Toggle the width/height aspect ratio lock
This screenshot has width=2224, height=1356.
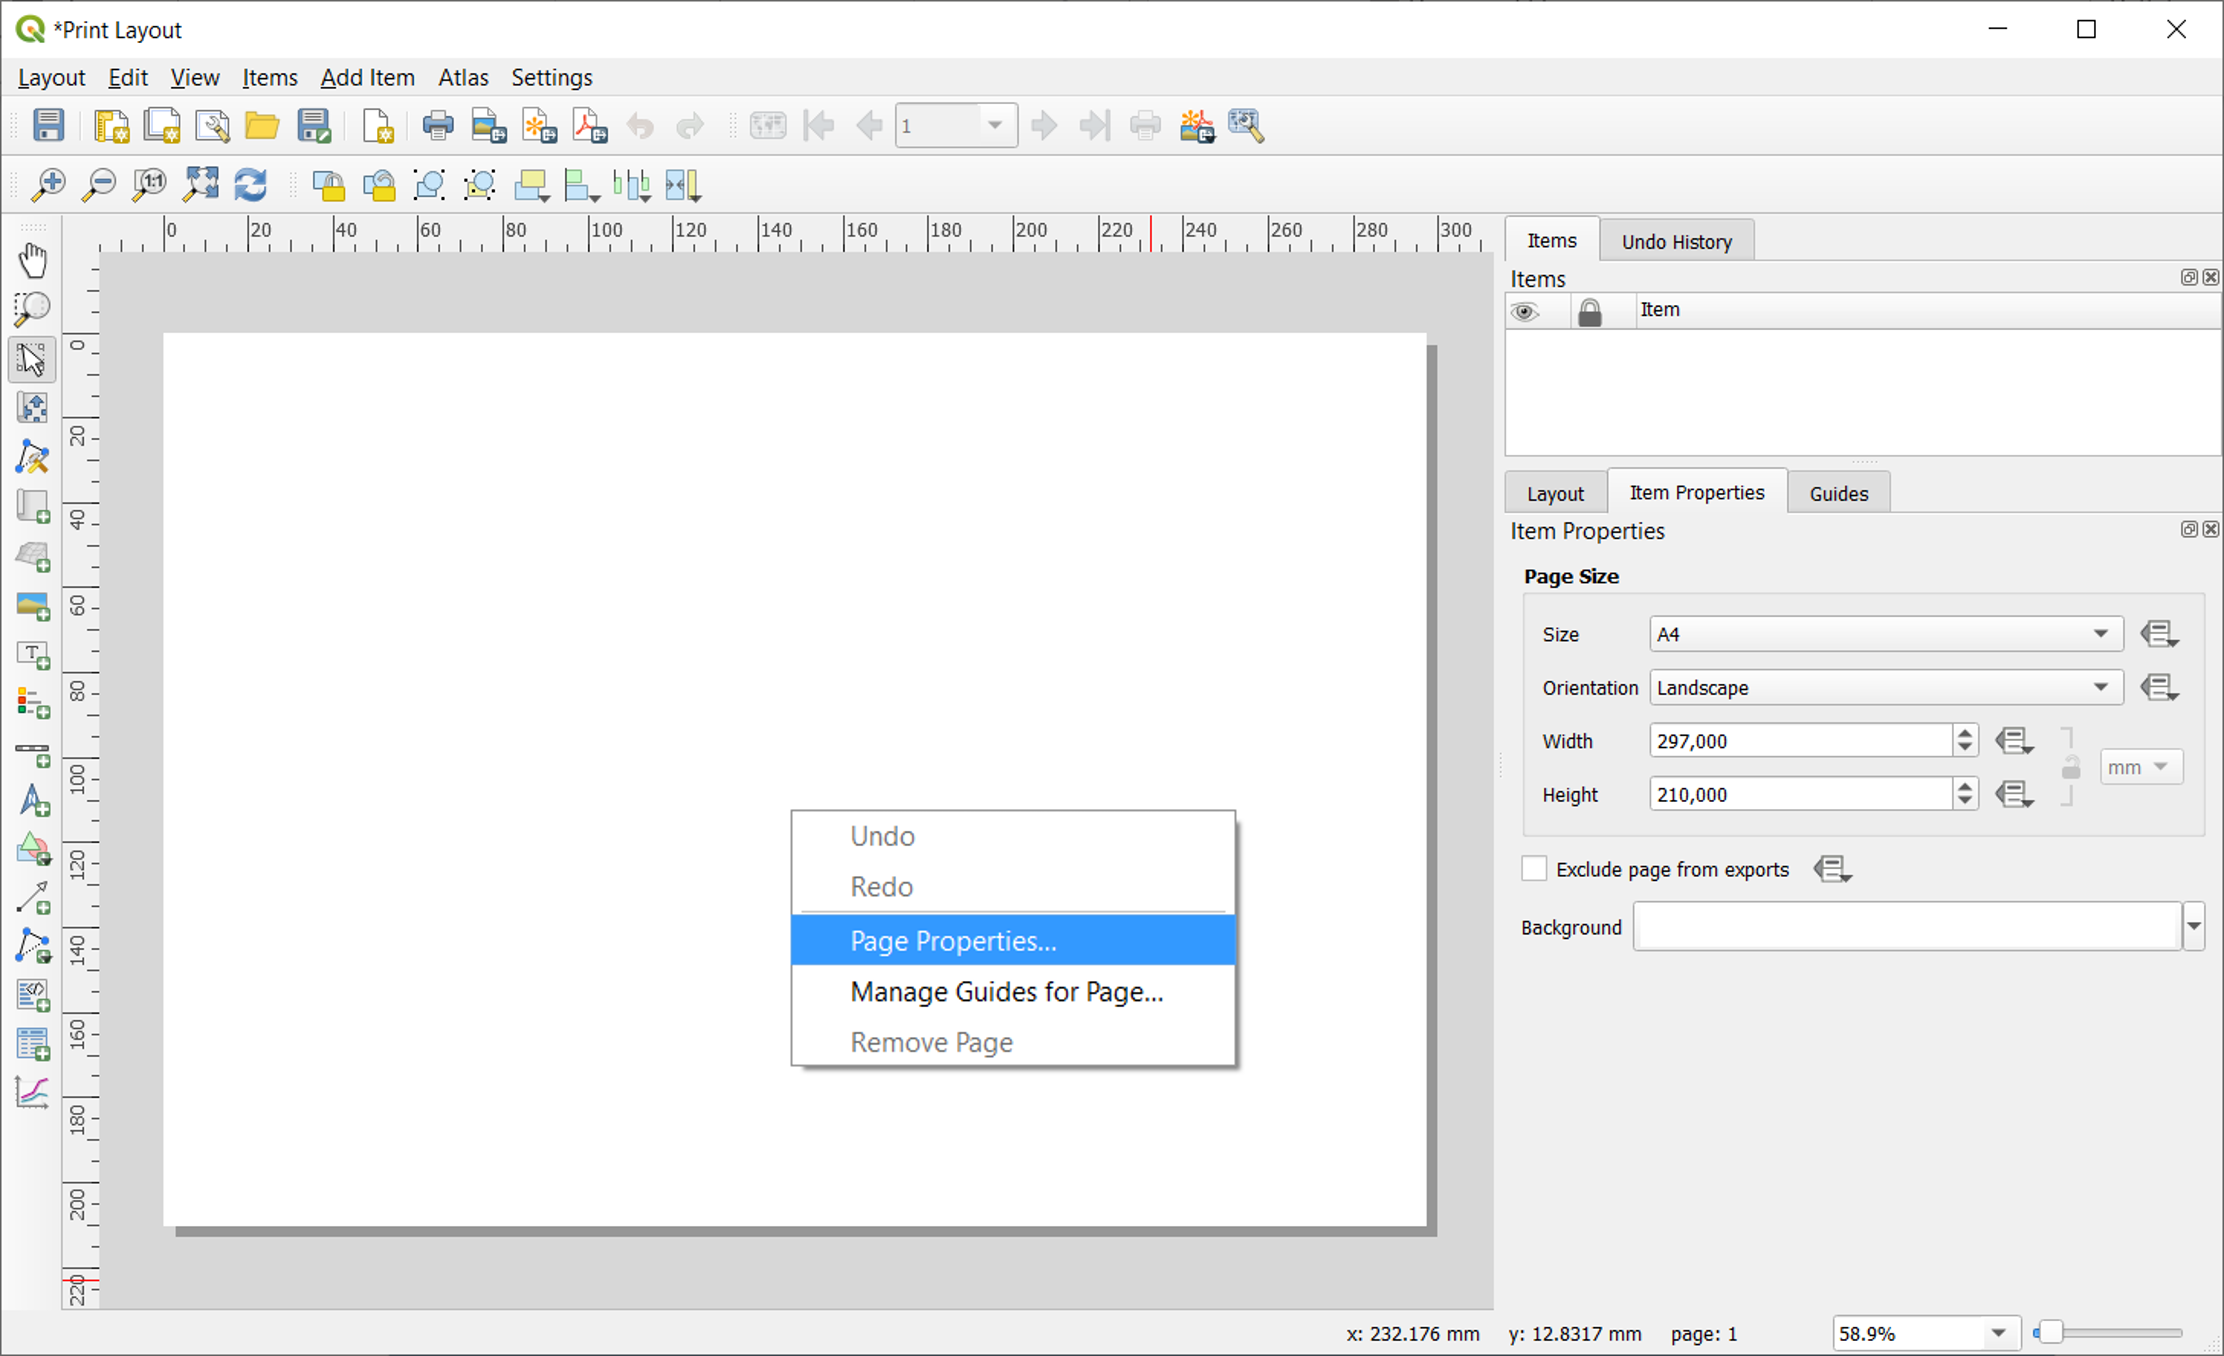pos(2071,767)
